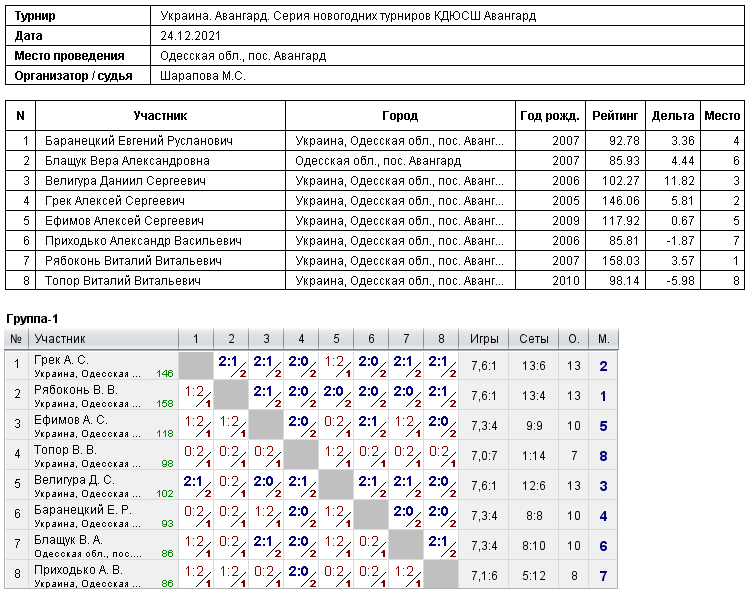The height and width of the screenshot is (594, 750).
Task: Click sets total 5:12 for Приходько
Action: click(x=534, y=576)
